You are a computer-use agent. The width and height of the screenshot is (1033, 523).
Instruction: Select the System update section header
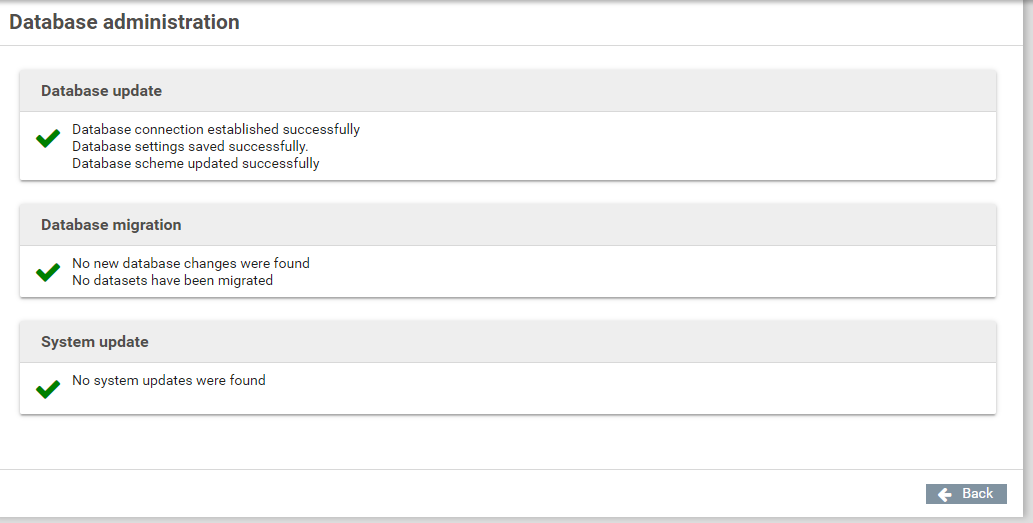point(95,342)
